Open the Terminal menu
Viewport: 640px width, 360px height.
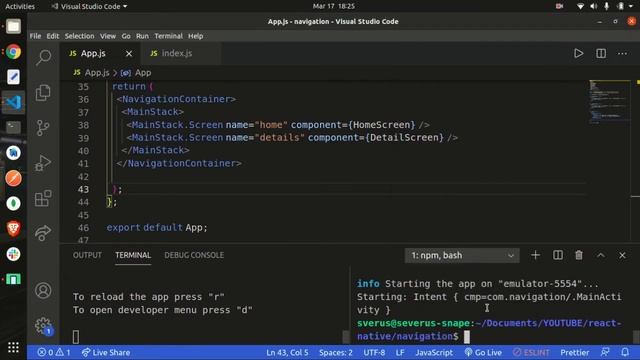169,36
